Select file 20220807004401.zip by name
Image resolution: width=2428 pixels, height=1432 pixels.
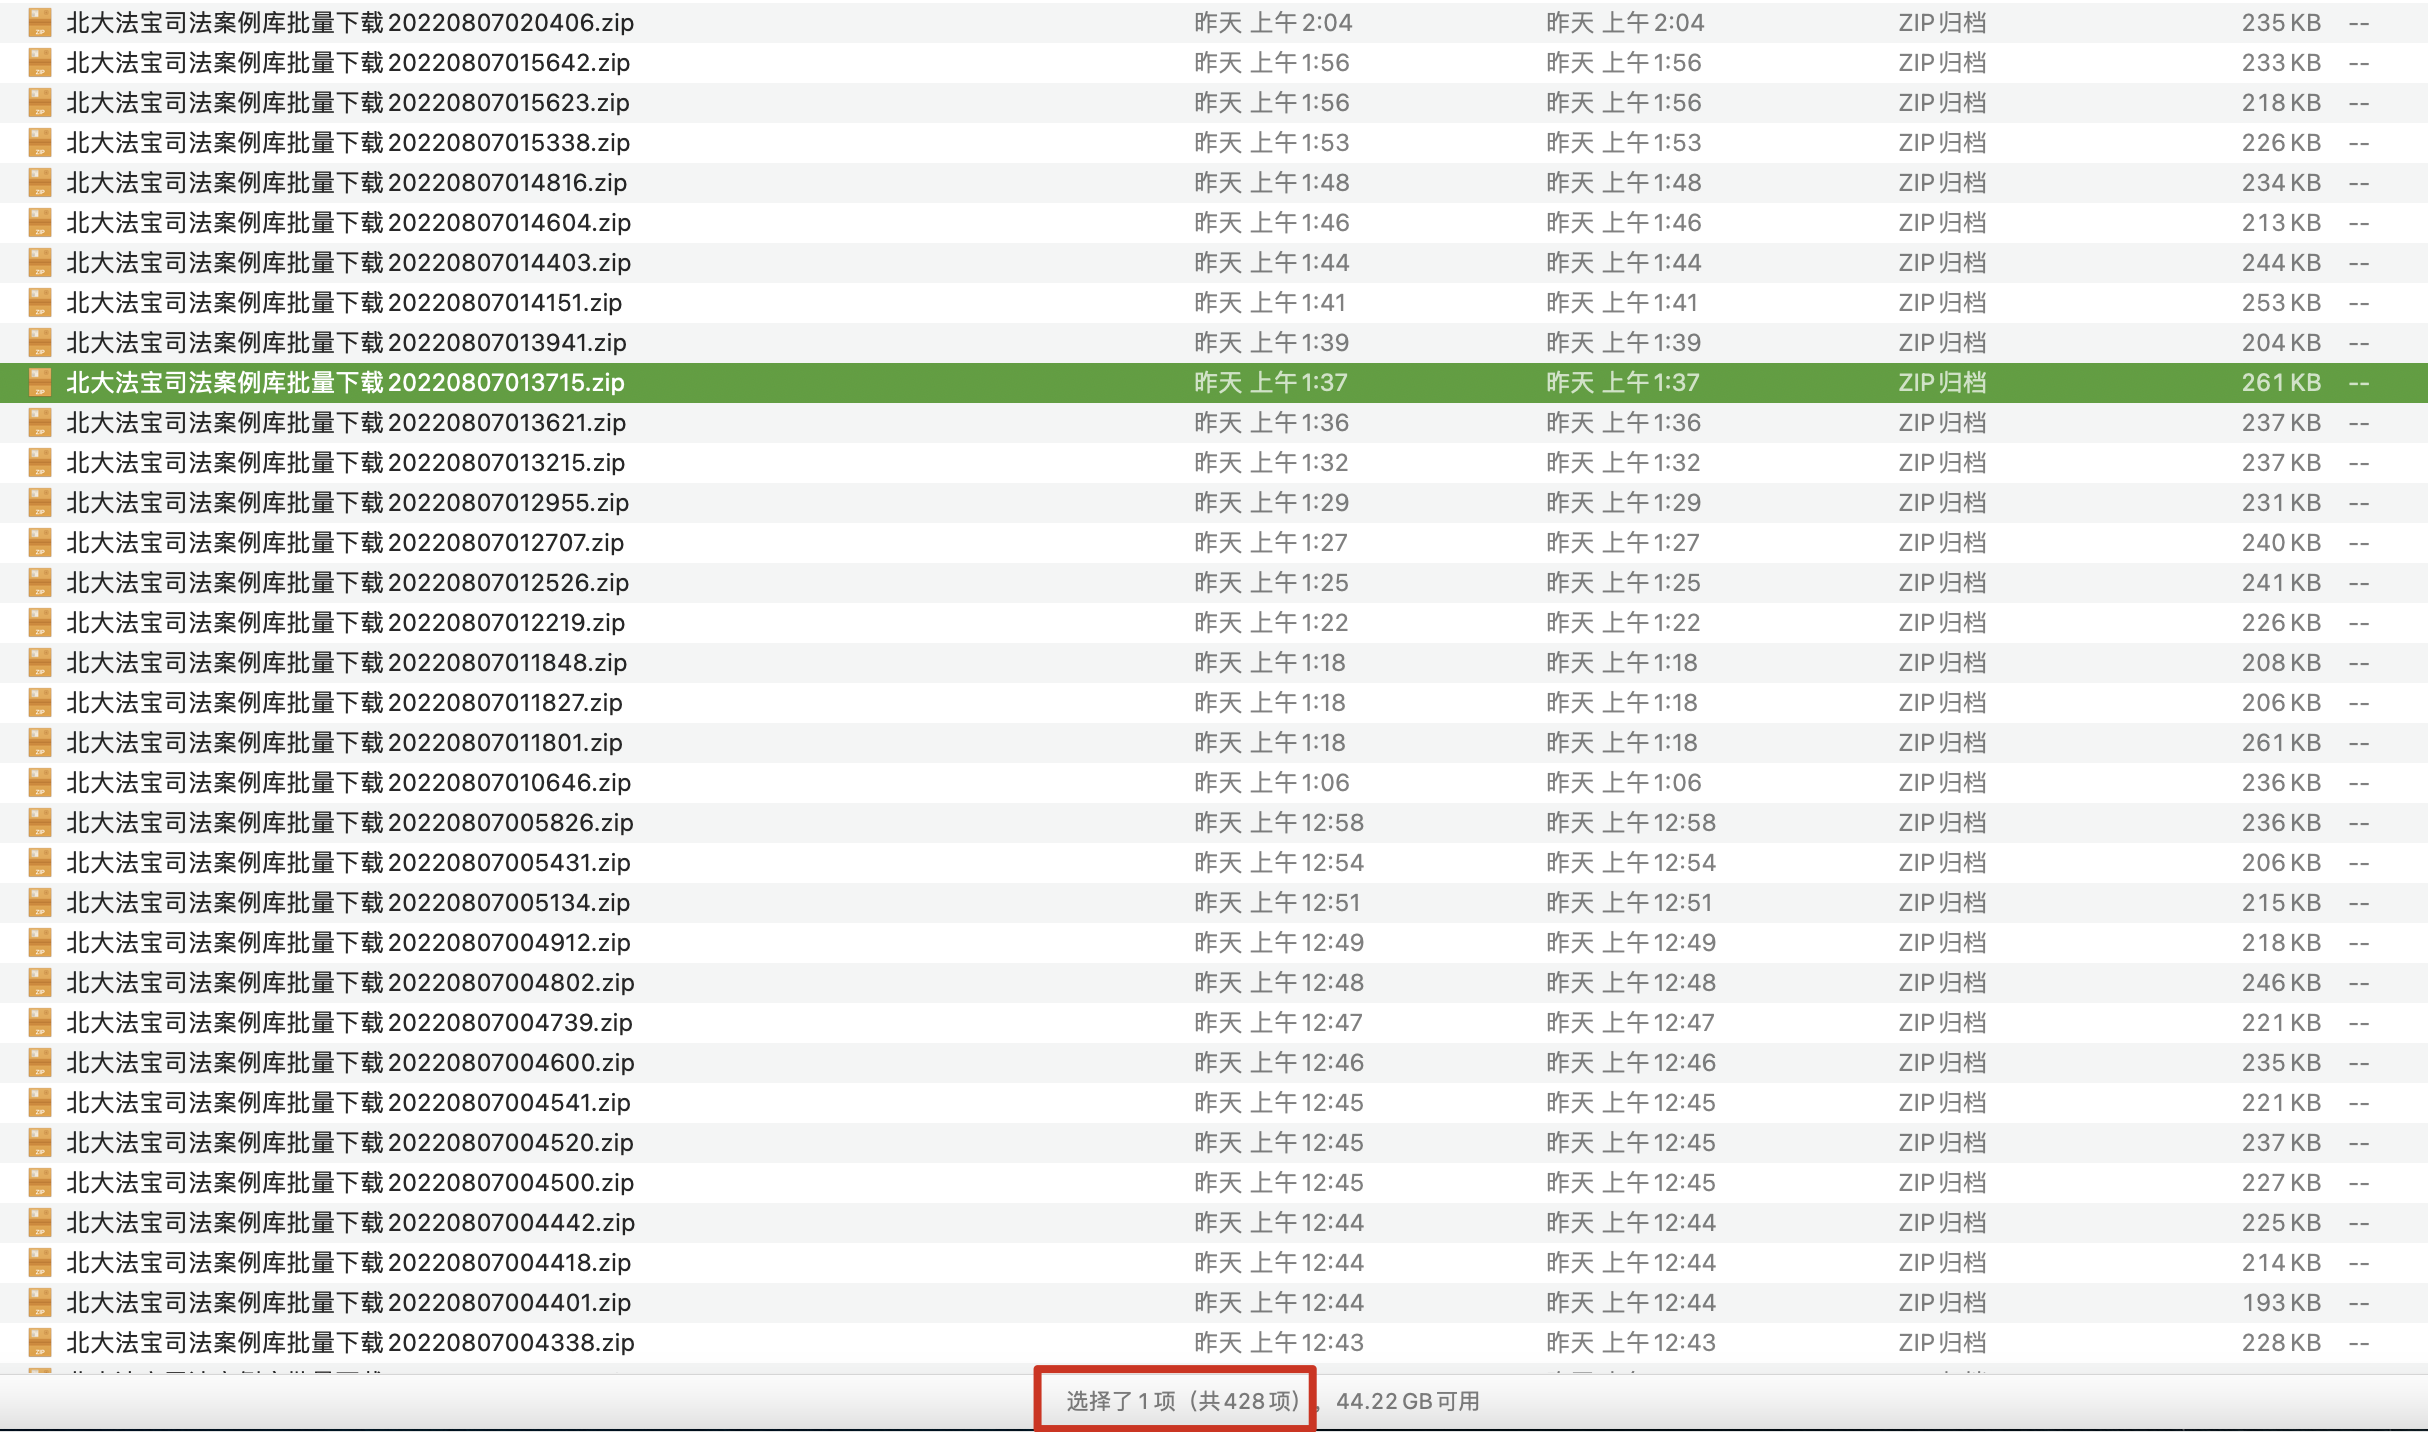coord(348,1302)
